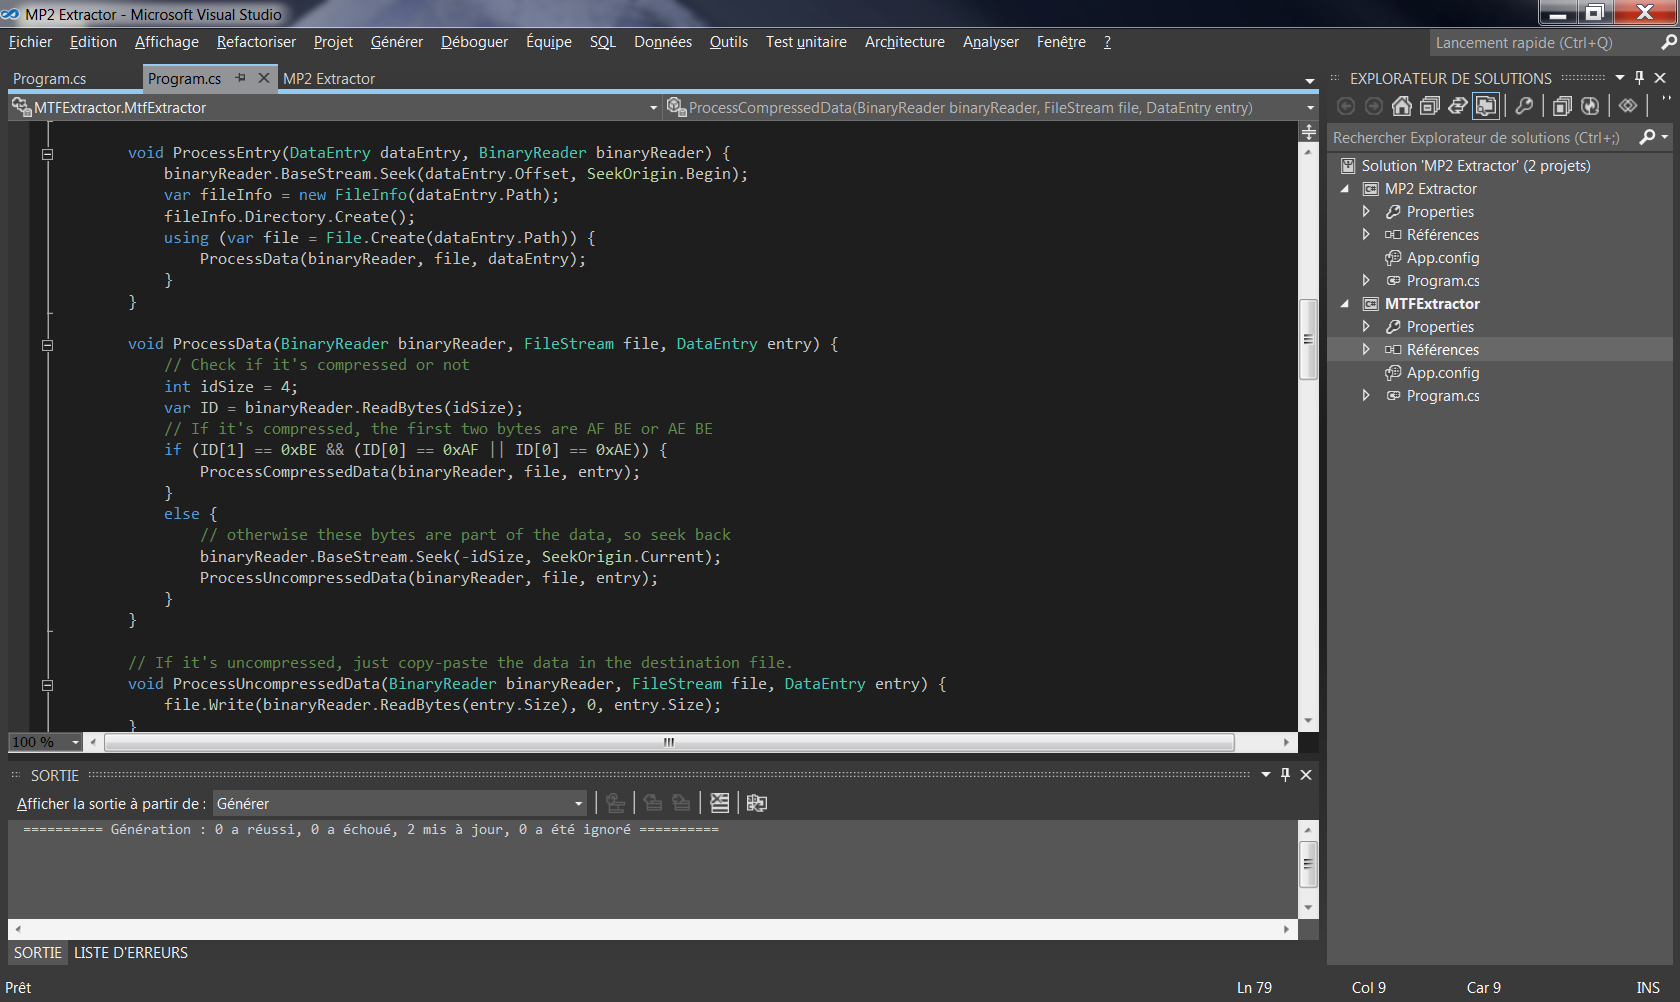Open Properties via the wrench icon
The image size is (1680, 1002).
[1524, 106]
